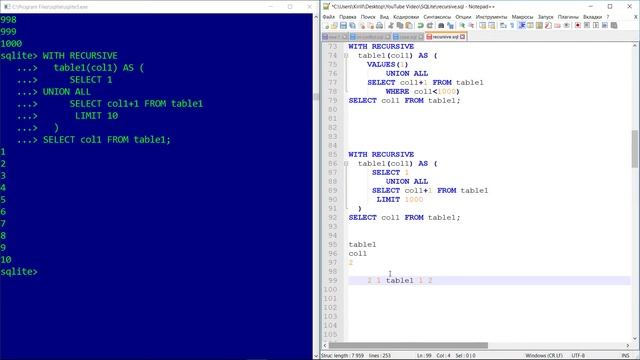Open the Правка menu

(348, 17)
